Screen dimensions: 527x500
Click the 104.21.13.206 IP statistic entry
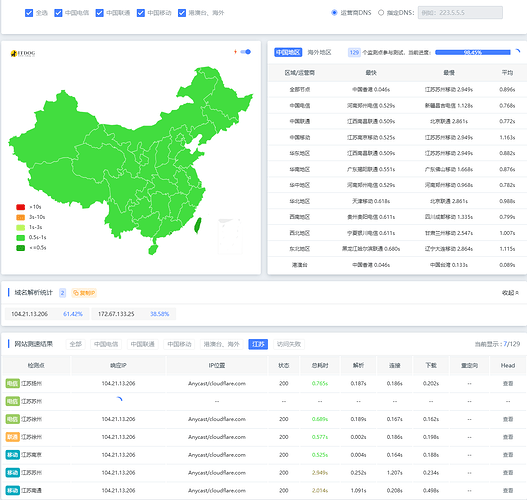coord(47,314)
